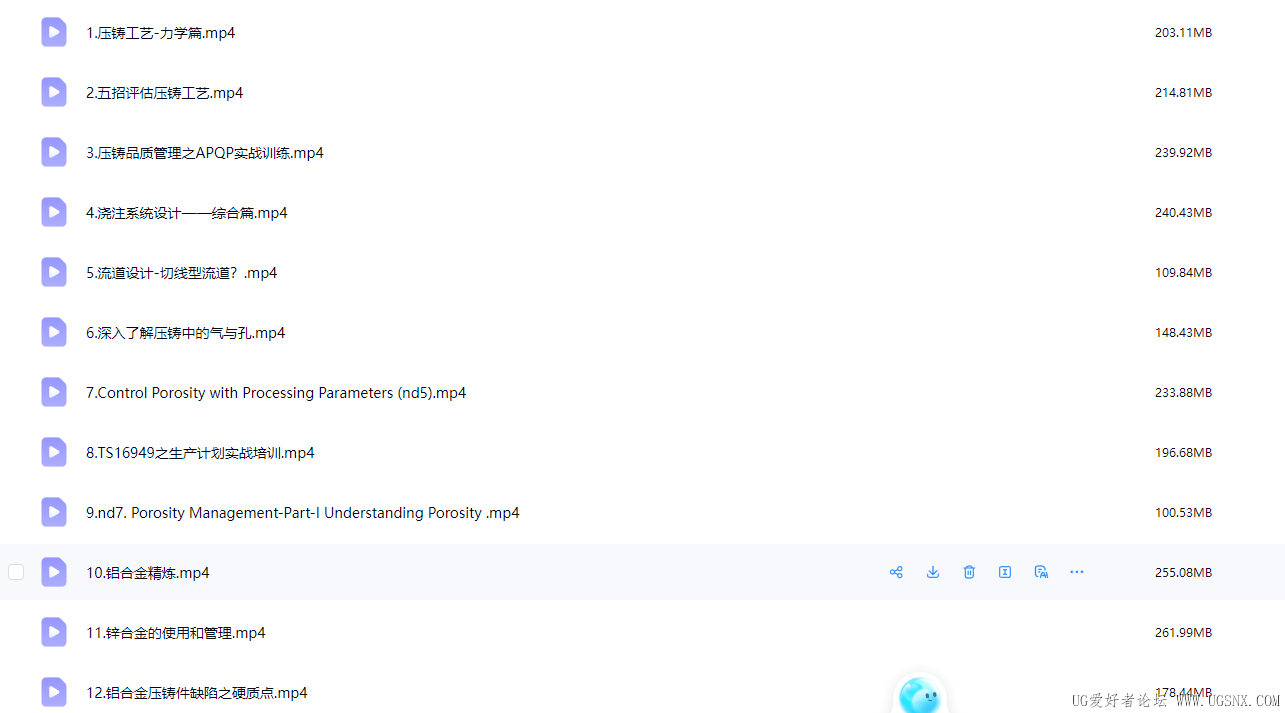Viewport: 1285px width, 713px height.
Task: Open 7.Control Porosity with Processing Parameters video
Action: pos(276,393)
